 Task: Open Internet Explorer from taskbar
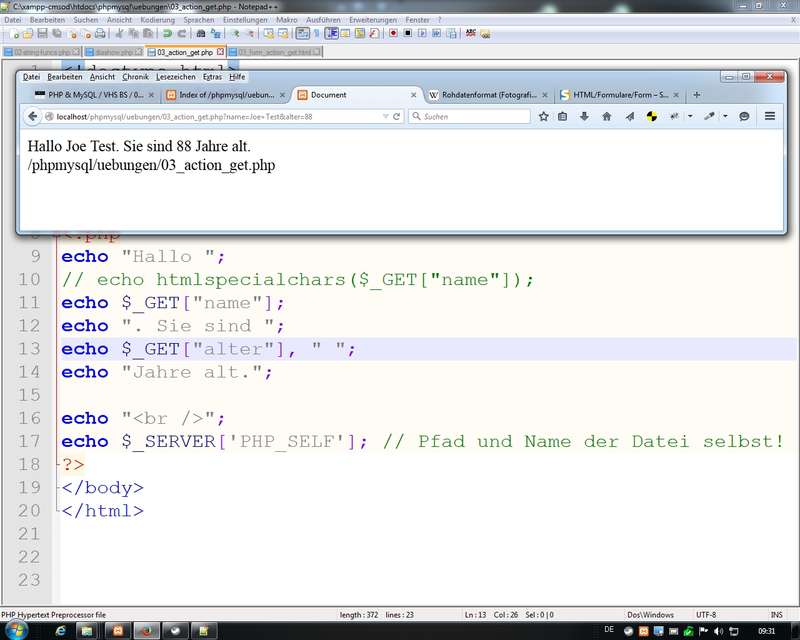(61, 631)
